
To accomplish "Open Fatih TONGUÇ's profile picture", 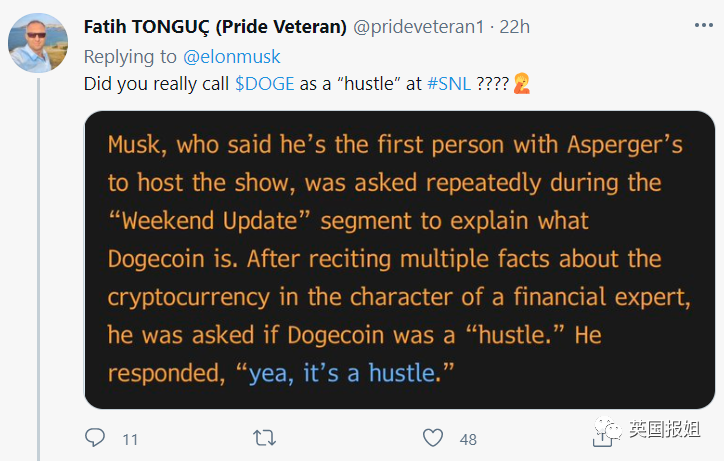I will point(38,43).
